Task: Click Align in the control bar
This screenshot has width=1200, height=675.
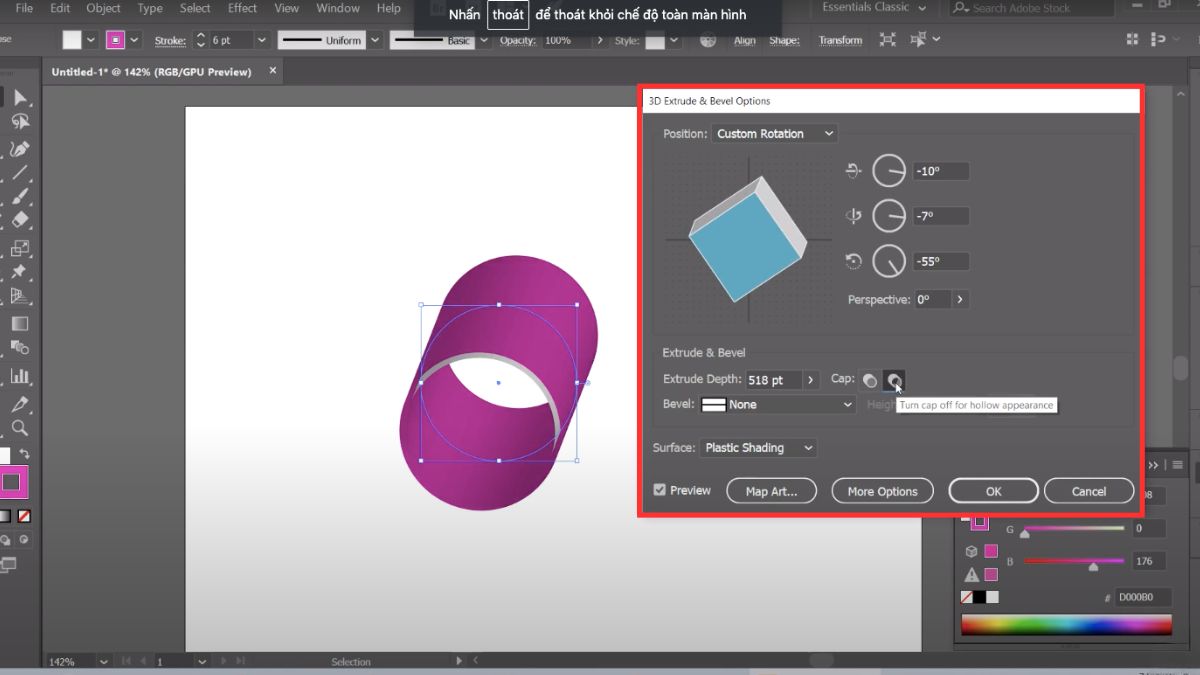Action: pos(745,41)
